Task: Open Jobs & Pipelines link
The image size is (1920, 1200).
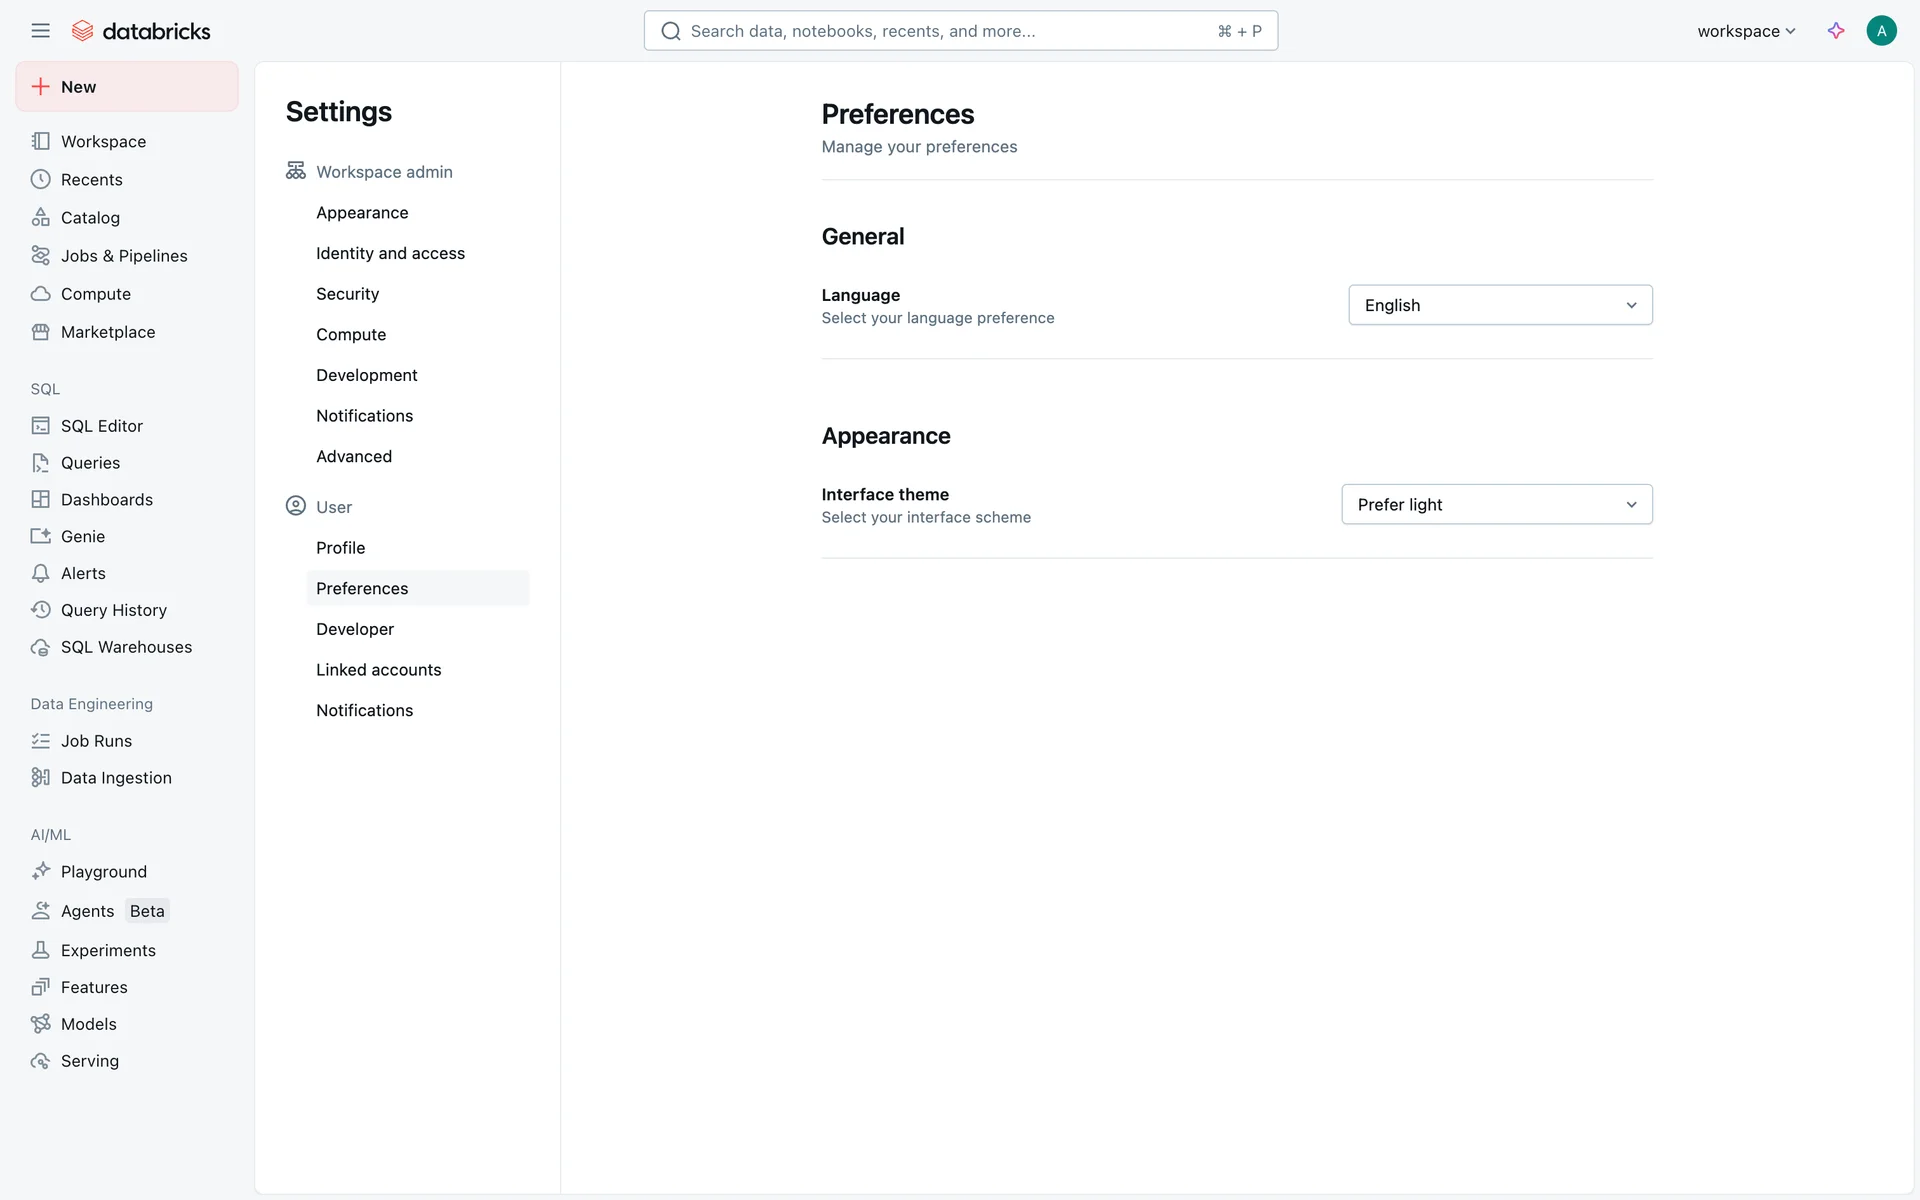Action: (x=124, y=256)
